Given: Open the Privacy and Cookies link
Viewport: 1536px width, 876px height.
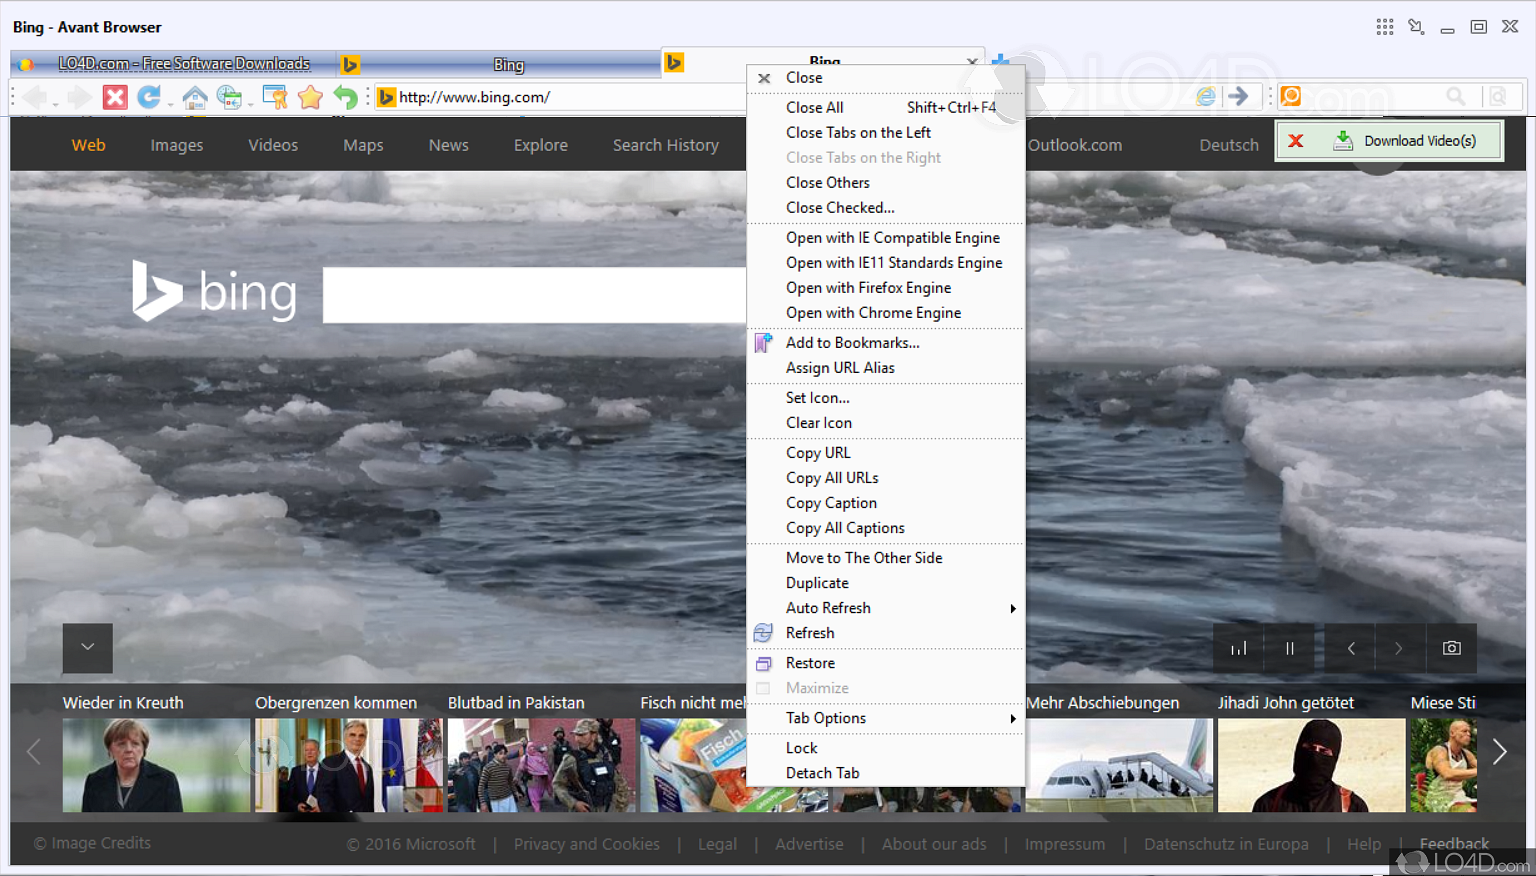Looking at the screenshot, I should coord(586,844).
